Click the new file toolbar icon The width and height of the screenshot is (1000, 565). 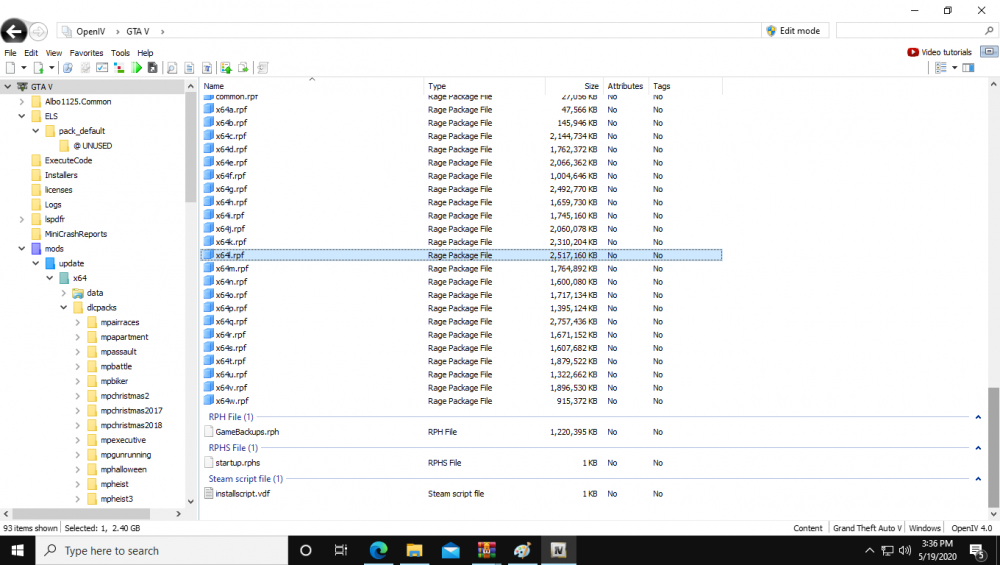[x=10, y=68]
